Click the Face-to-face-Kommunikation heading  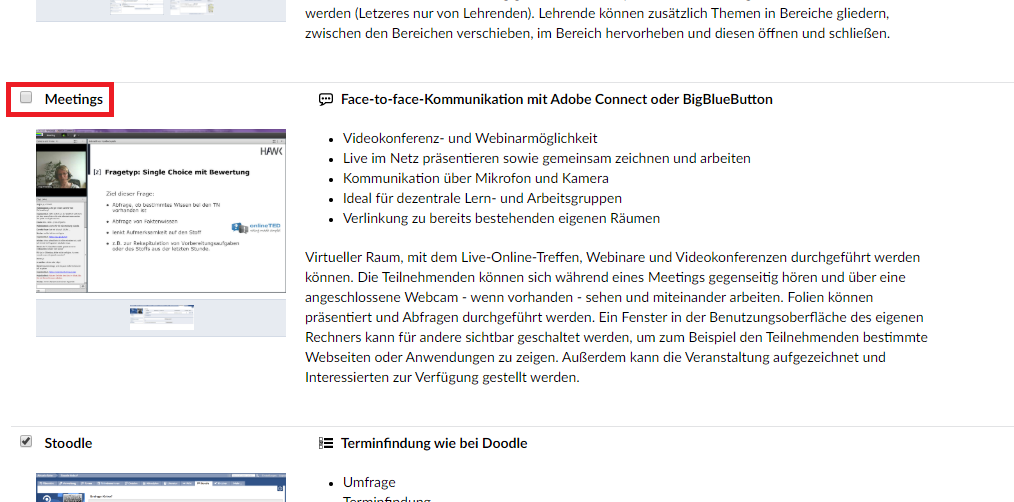pyautogui.click(x=557, y=100)
